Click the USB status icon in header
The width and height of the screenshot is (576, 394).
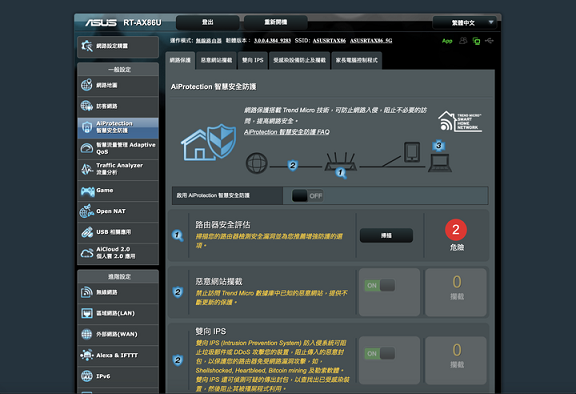489,40
